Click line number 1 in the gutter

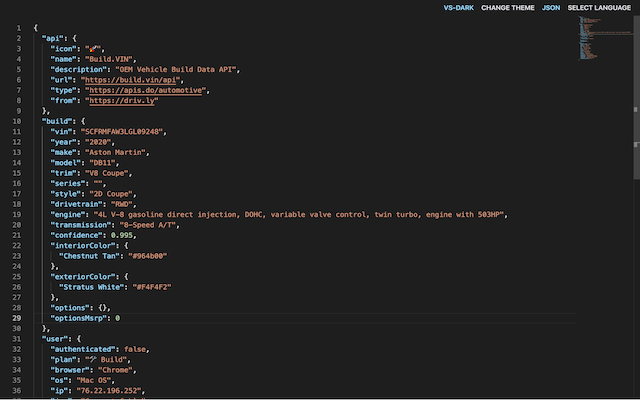(19, 28)
